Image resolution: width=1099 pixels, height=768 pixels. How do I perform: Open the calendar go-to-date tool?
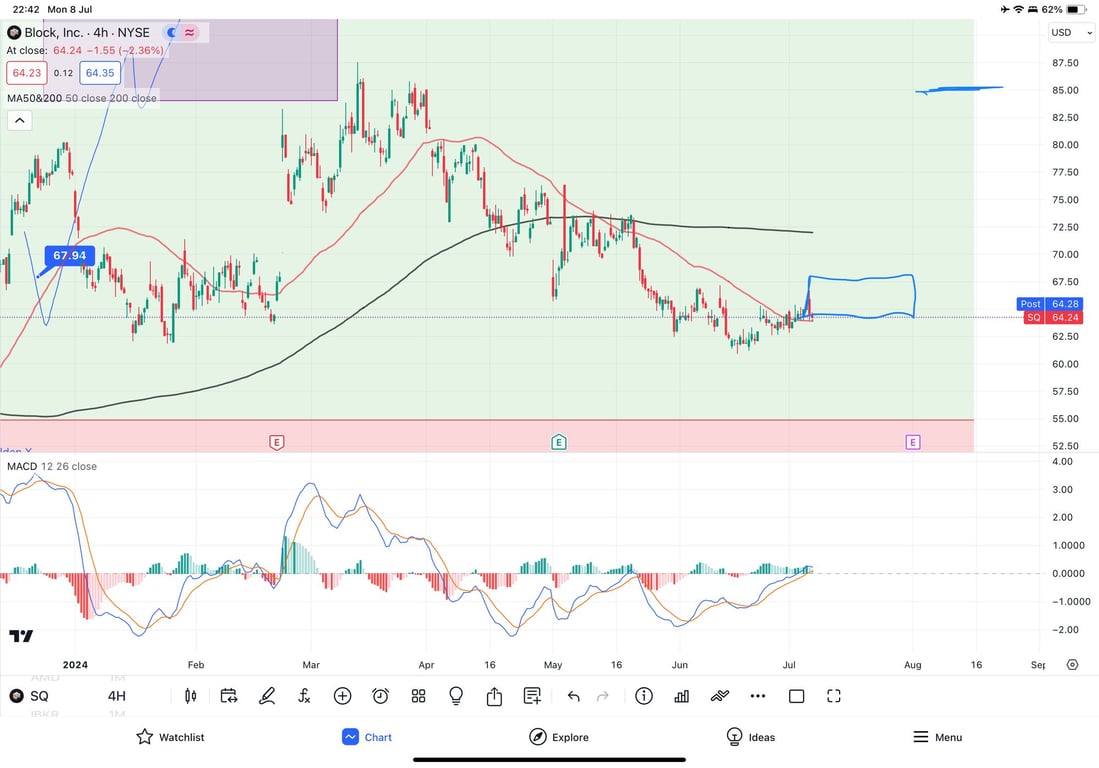[x=228, y=696]
